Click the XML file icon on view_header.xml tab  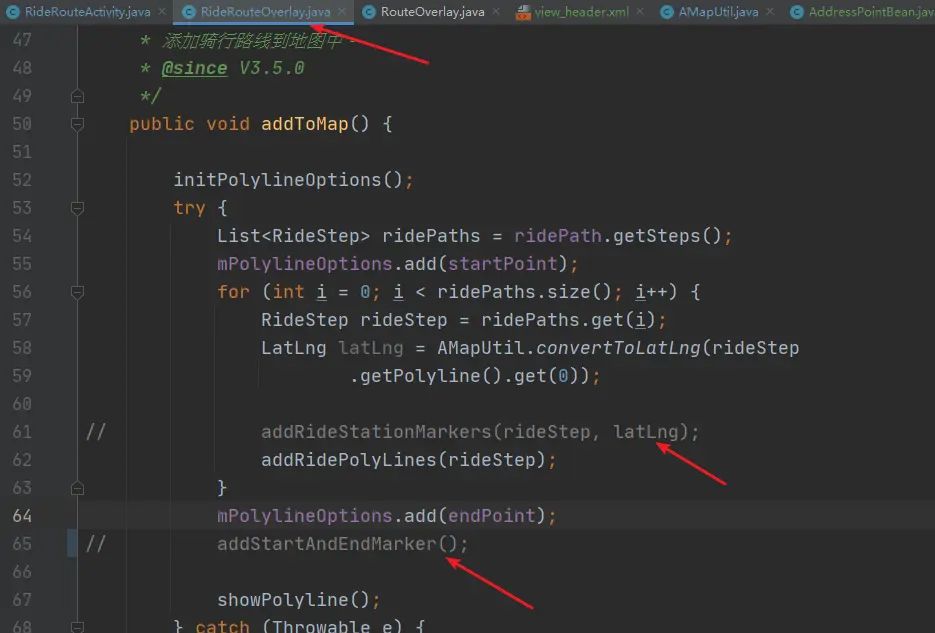pos(523,12)
